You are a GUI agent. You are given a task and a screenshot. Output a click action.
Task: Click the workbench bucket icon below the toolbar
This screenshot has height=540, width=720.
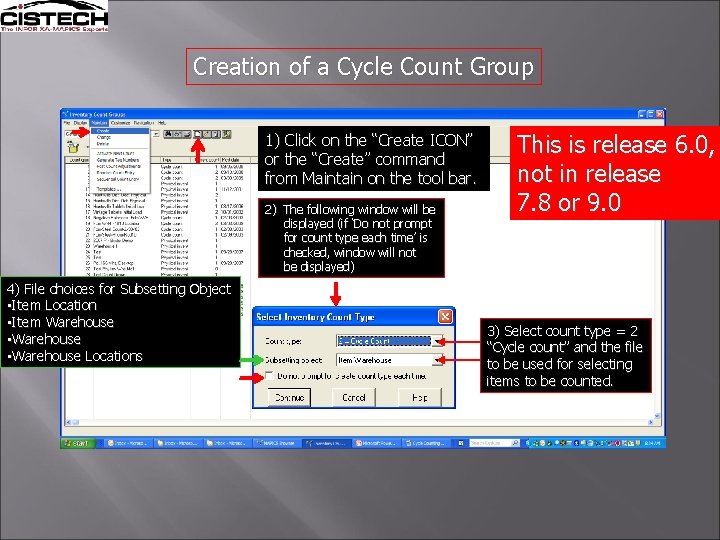(73, 147)
